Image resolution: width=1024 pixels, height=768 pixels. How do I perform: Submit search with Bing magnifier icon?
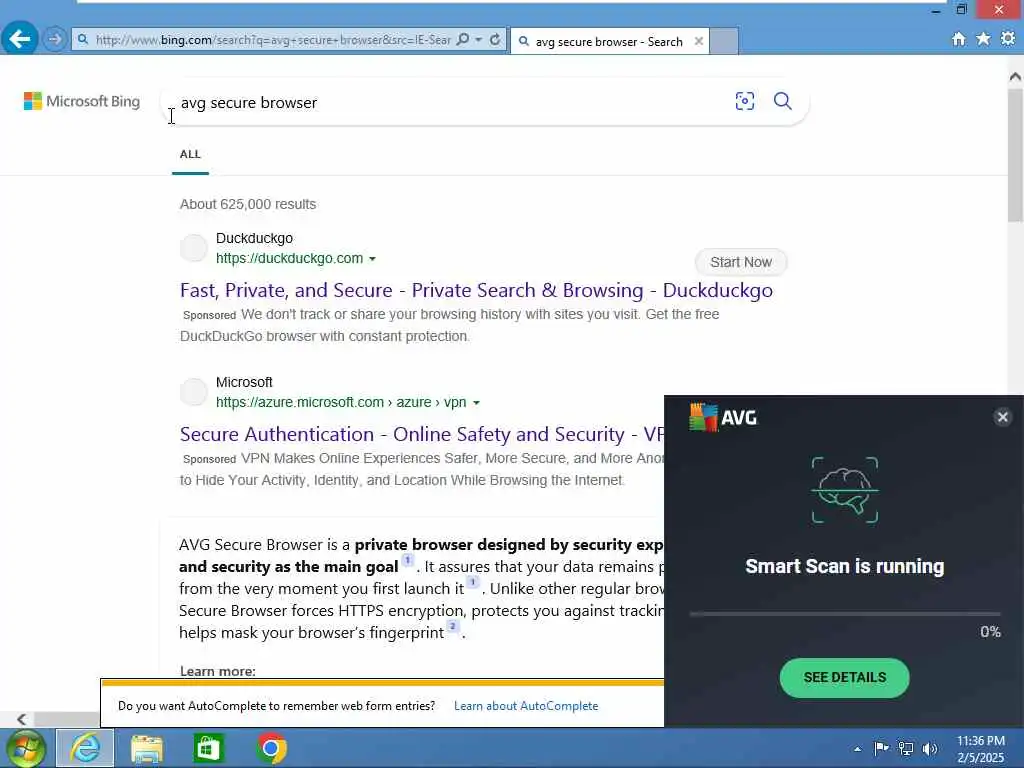(783, 101)
